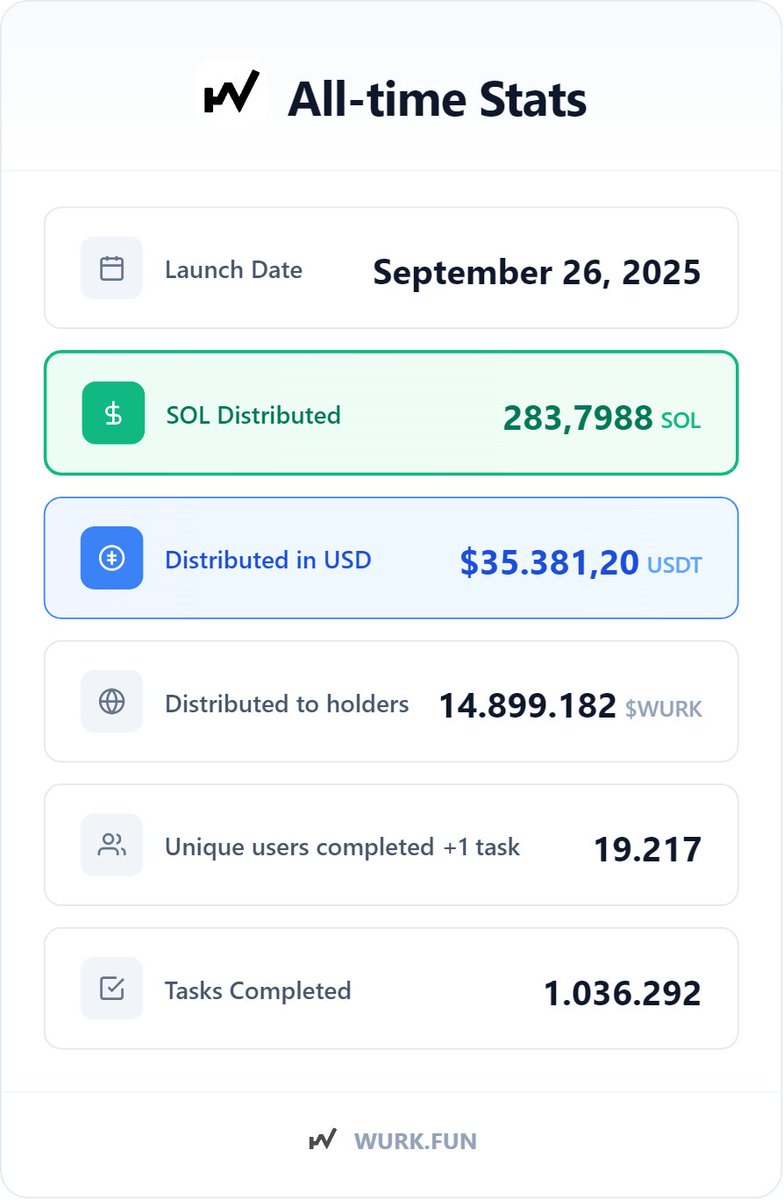Click the small WURK logo in the footer
Screen dimensions: 784x1200
322,1140
